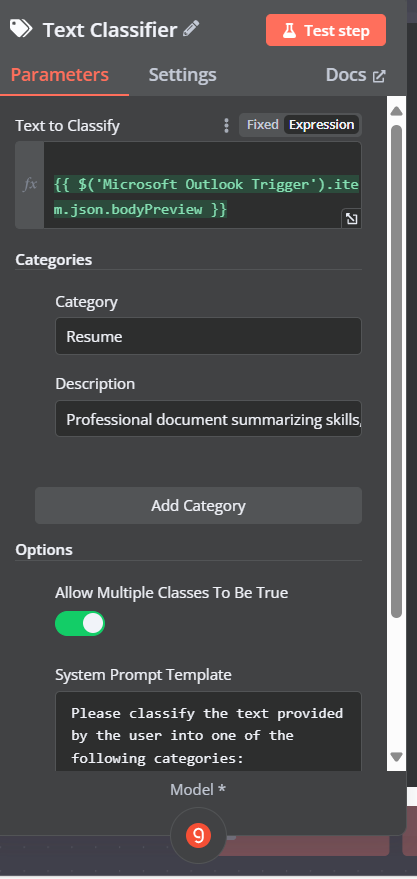Image resolution: width=417 pixels, height=879 pixels.
Task: Open the Parameters tab
Action: tap(60, 75)
